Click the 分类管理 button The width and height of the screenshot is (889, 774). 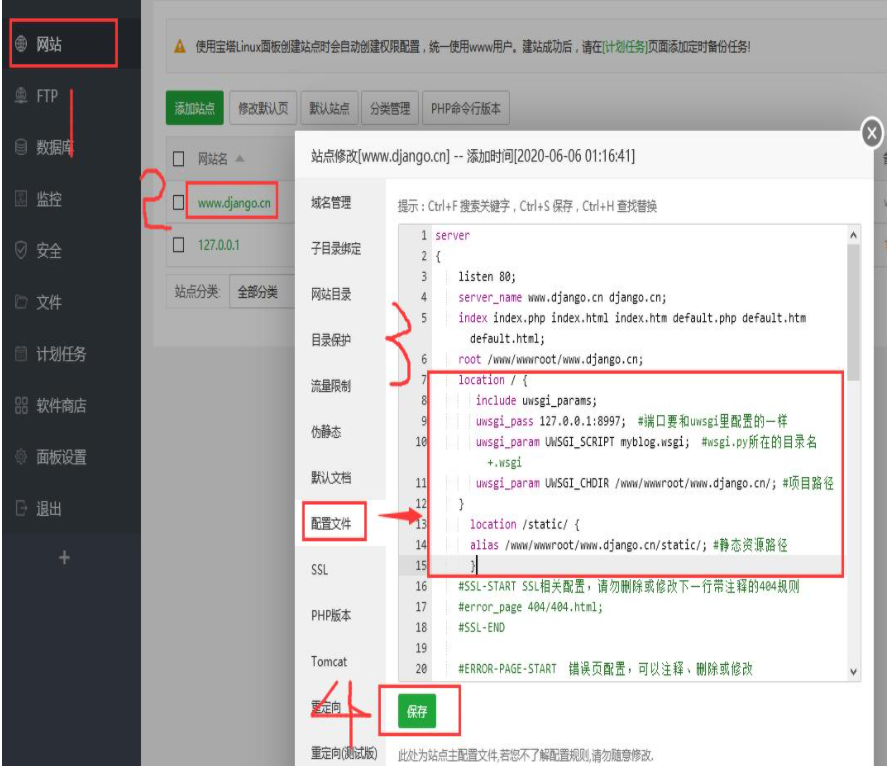tap(390, 108)
